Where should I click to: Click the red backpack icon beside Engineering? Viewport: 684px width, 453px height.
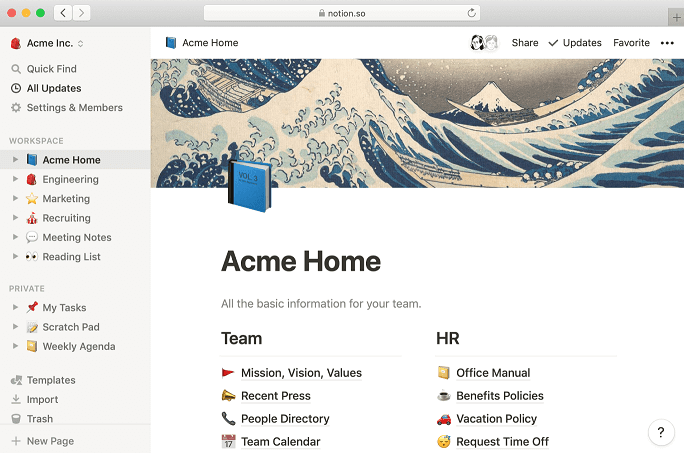[31, 179]
